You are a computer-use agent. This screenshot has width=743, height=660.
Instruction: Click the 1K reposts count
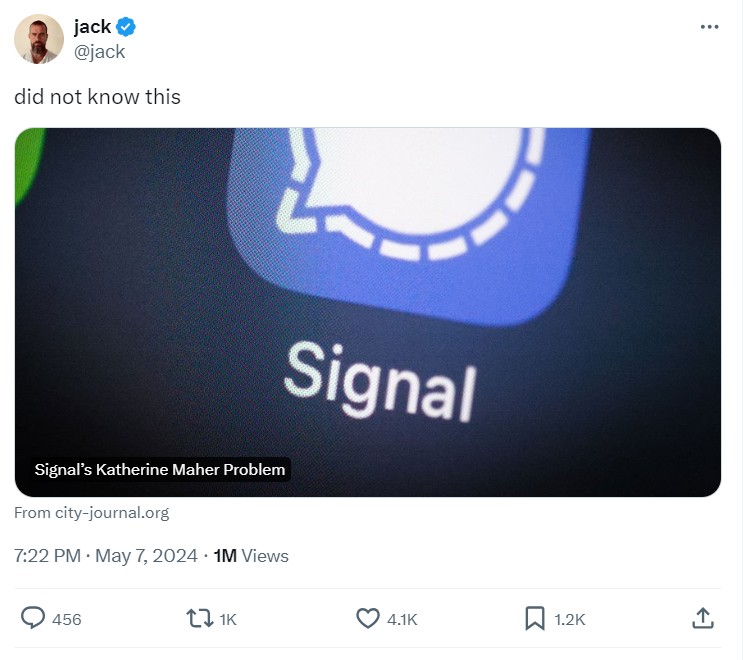(x=227, y=620)
